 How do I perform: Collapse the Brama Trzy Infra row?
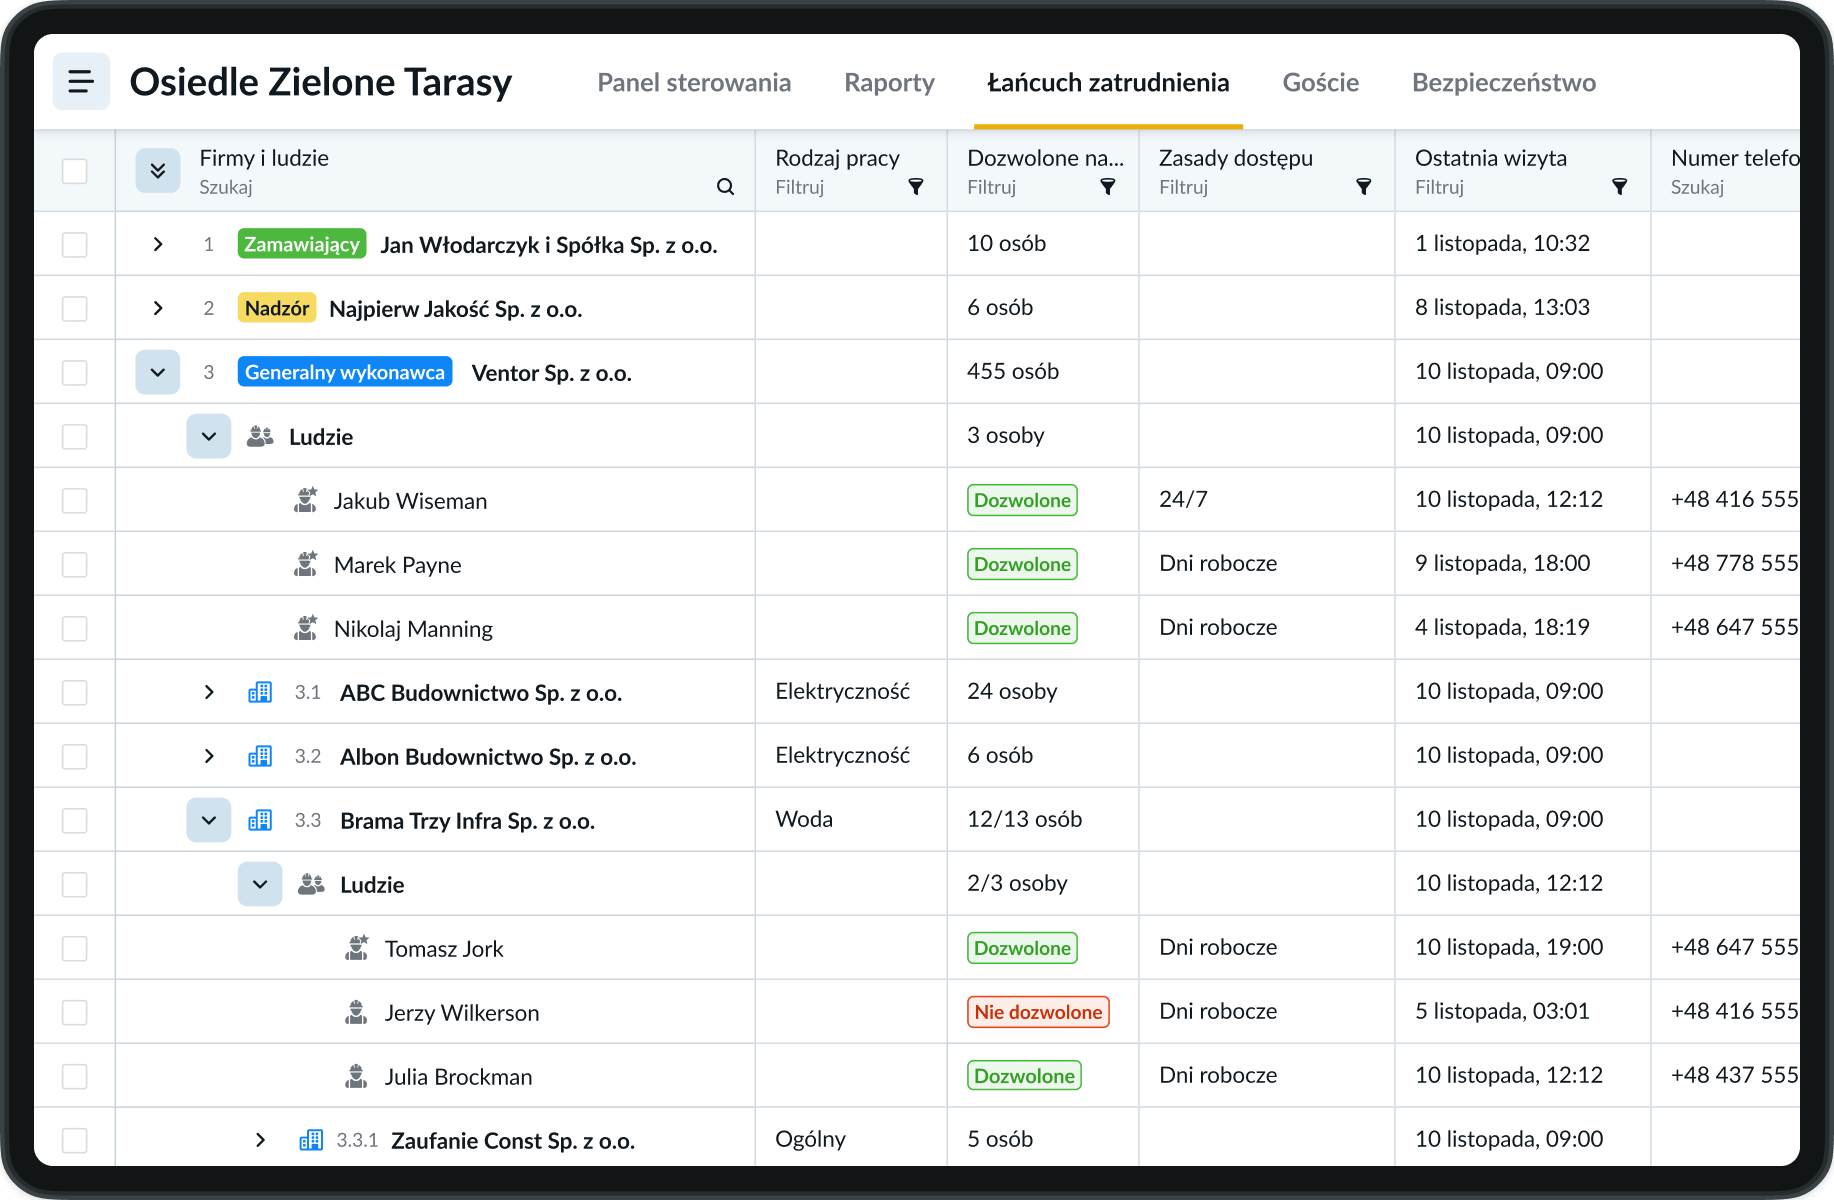[x=209, y=820]
